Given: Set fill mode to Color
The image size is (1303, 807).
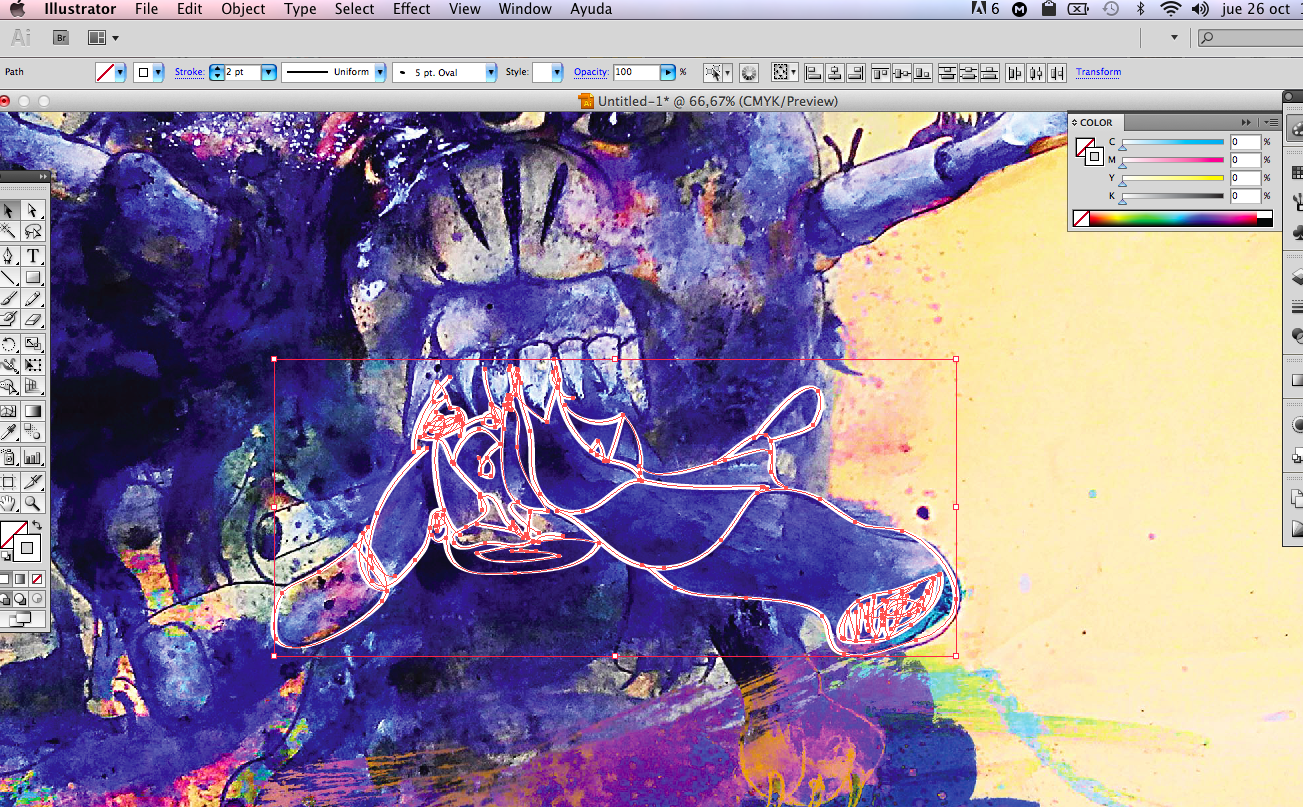Looking at the screenshot, I should [6, 579].
